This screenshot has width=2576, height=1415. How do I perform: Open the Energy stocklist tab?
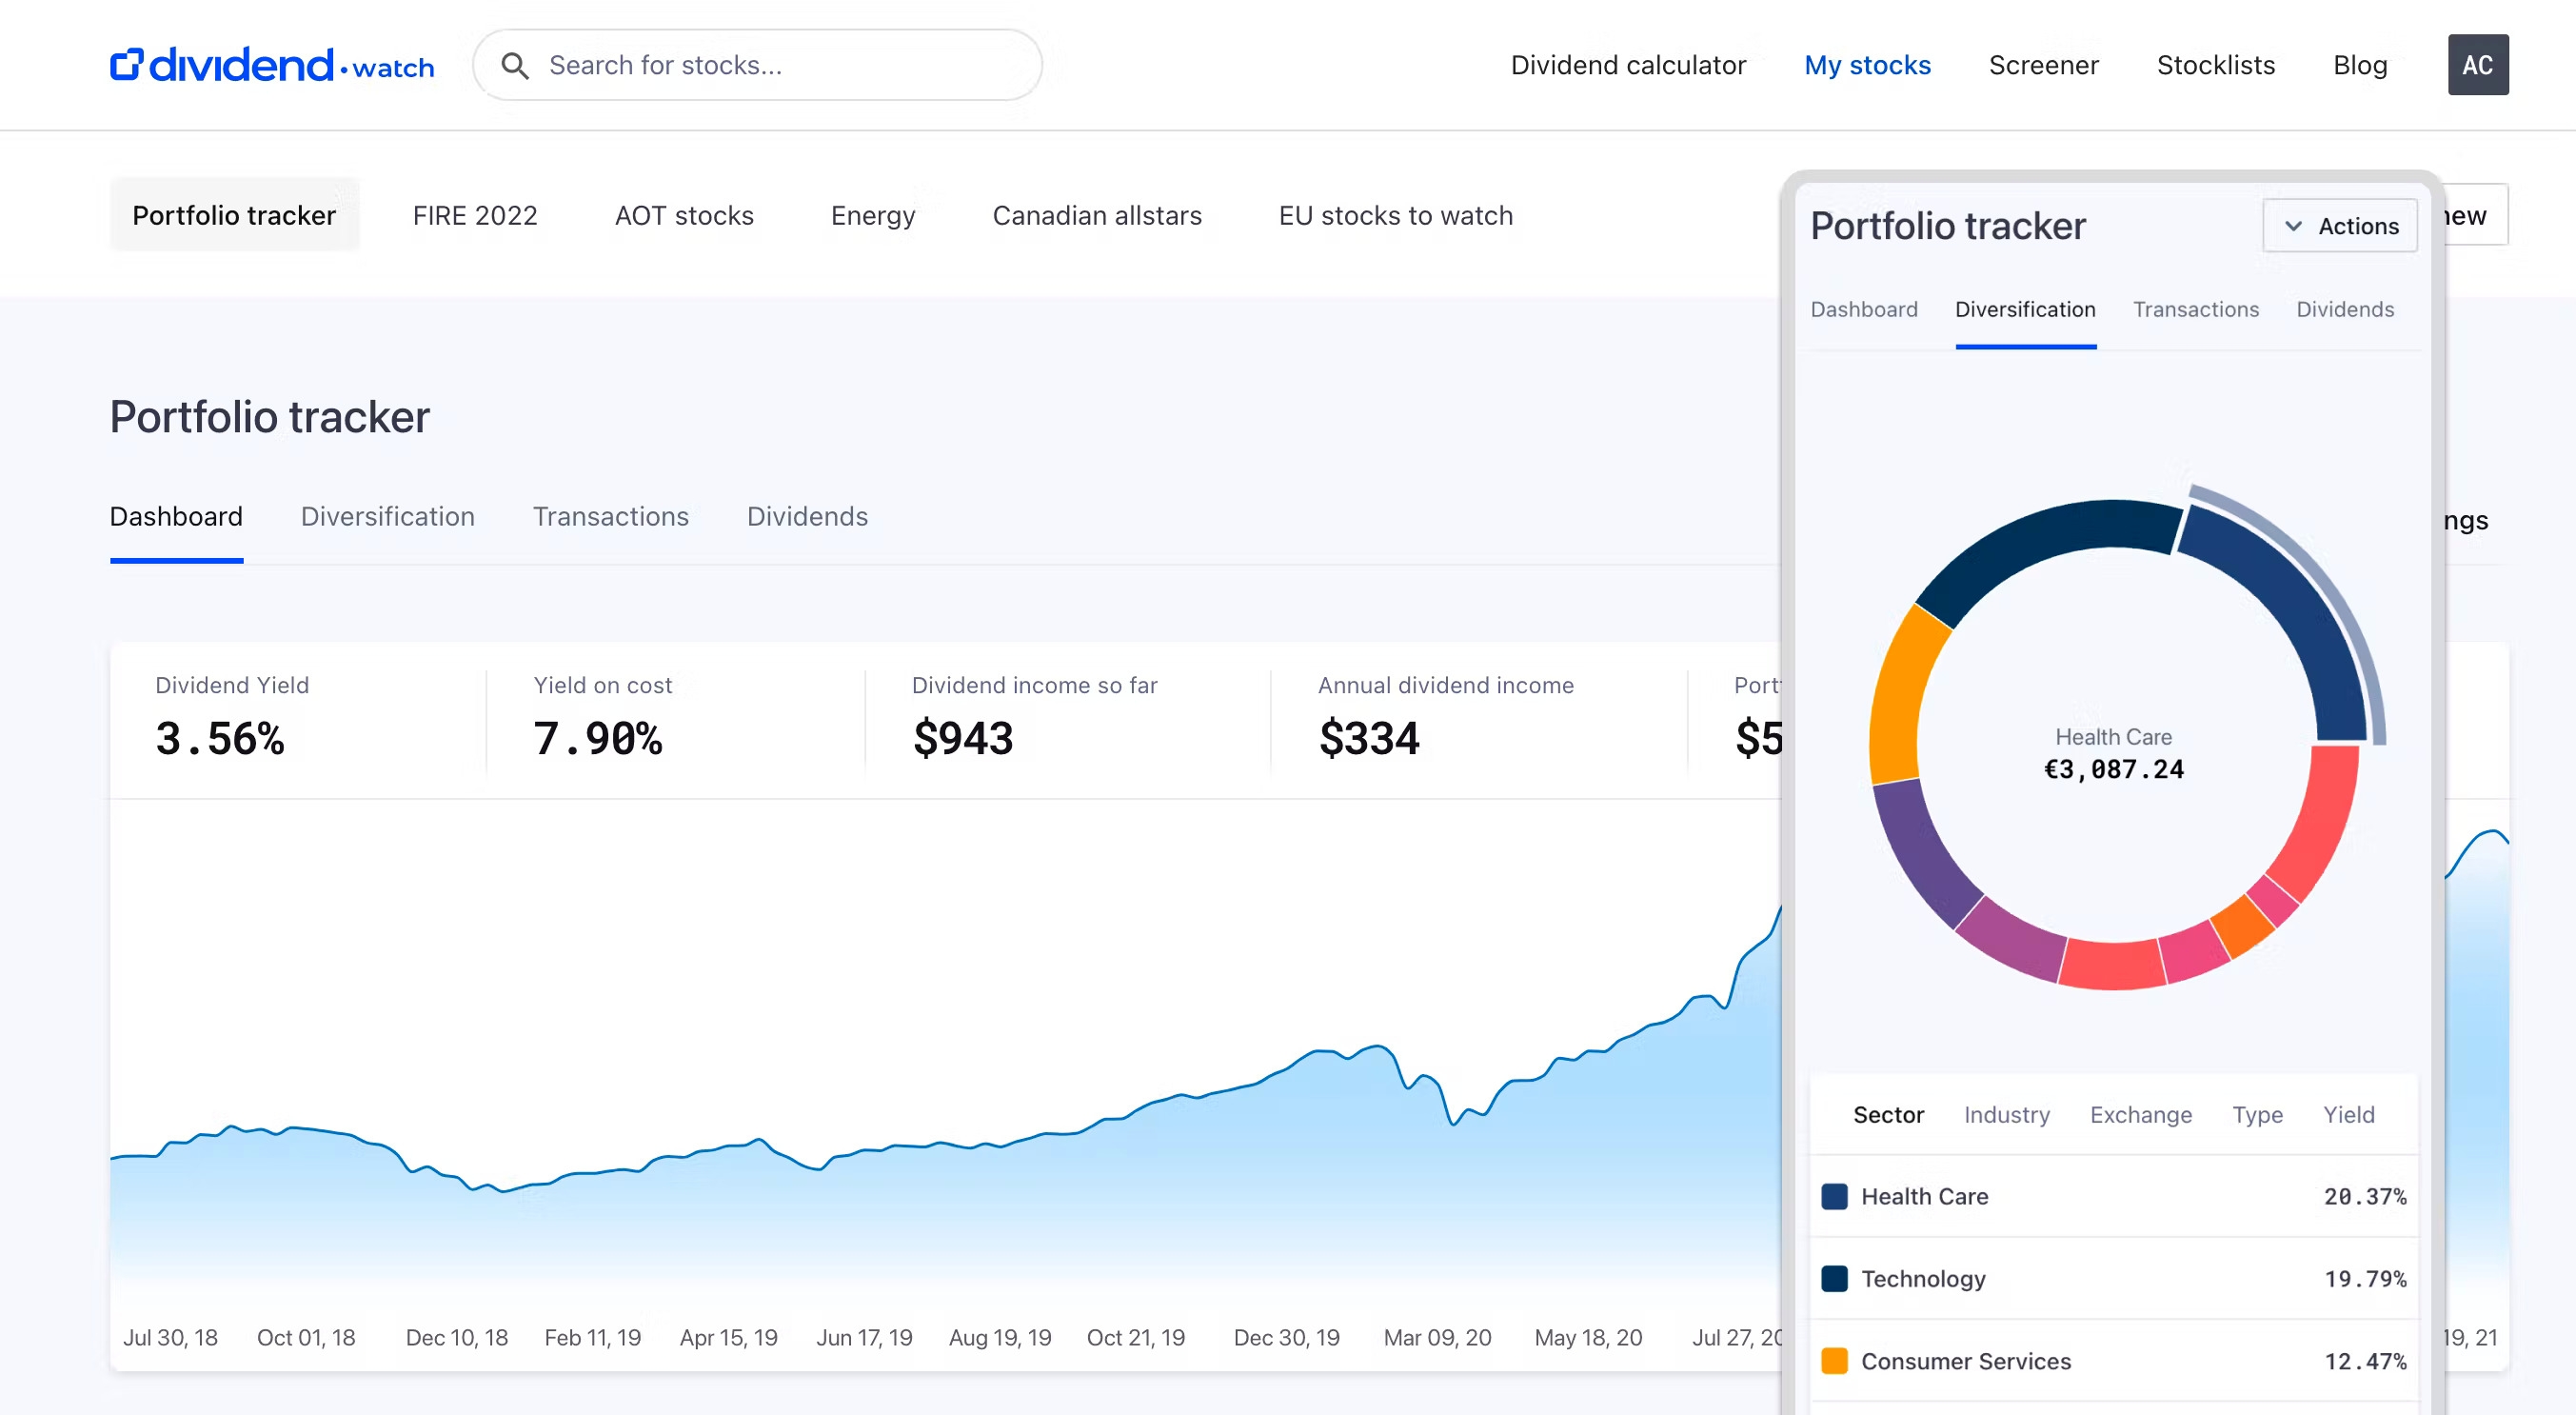872,215
